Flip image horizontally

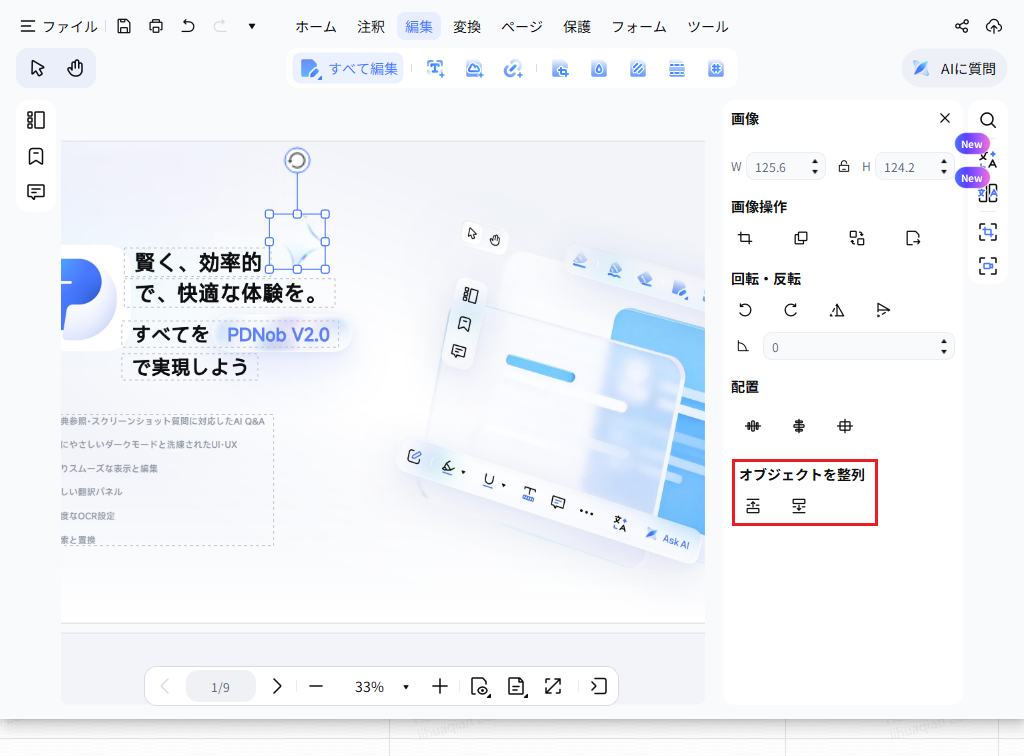pyautogui.click(x=837, y=310)
